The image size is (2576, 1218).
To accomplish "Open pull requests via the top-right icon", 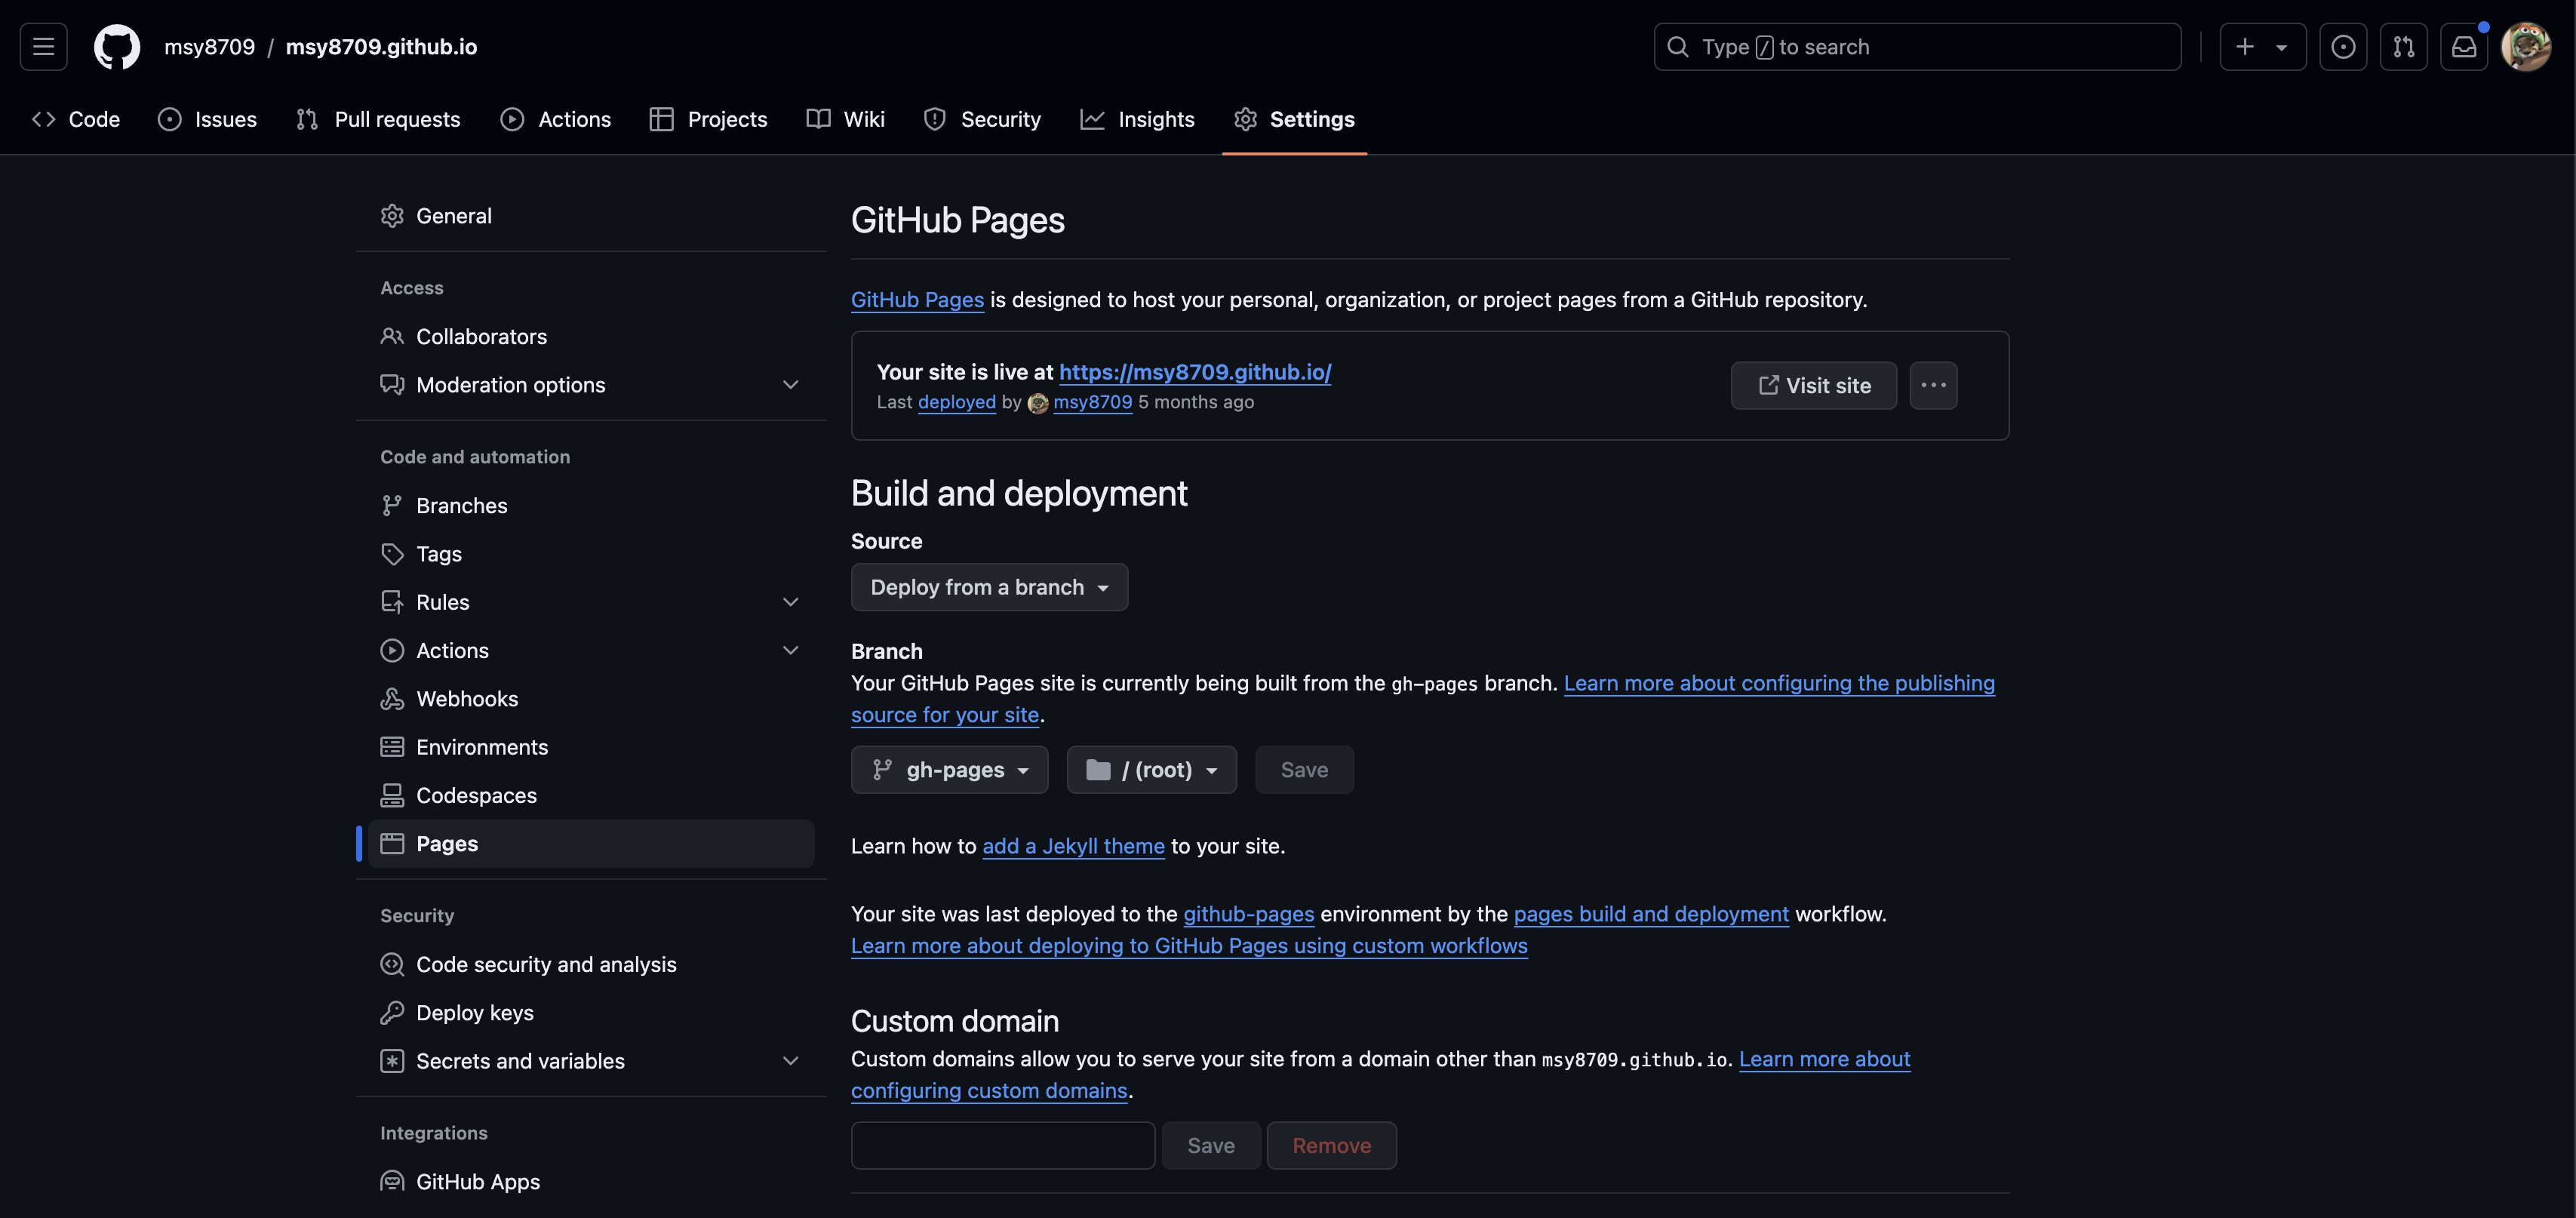I will [x=2404, y=46].
